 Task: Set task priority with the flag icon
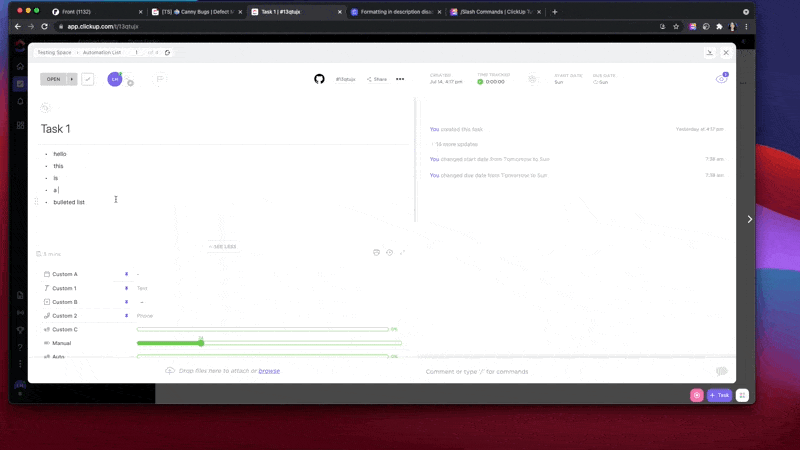click(160, 79)
